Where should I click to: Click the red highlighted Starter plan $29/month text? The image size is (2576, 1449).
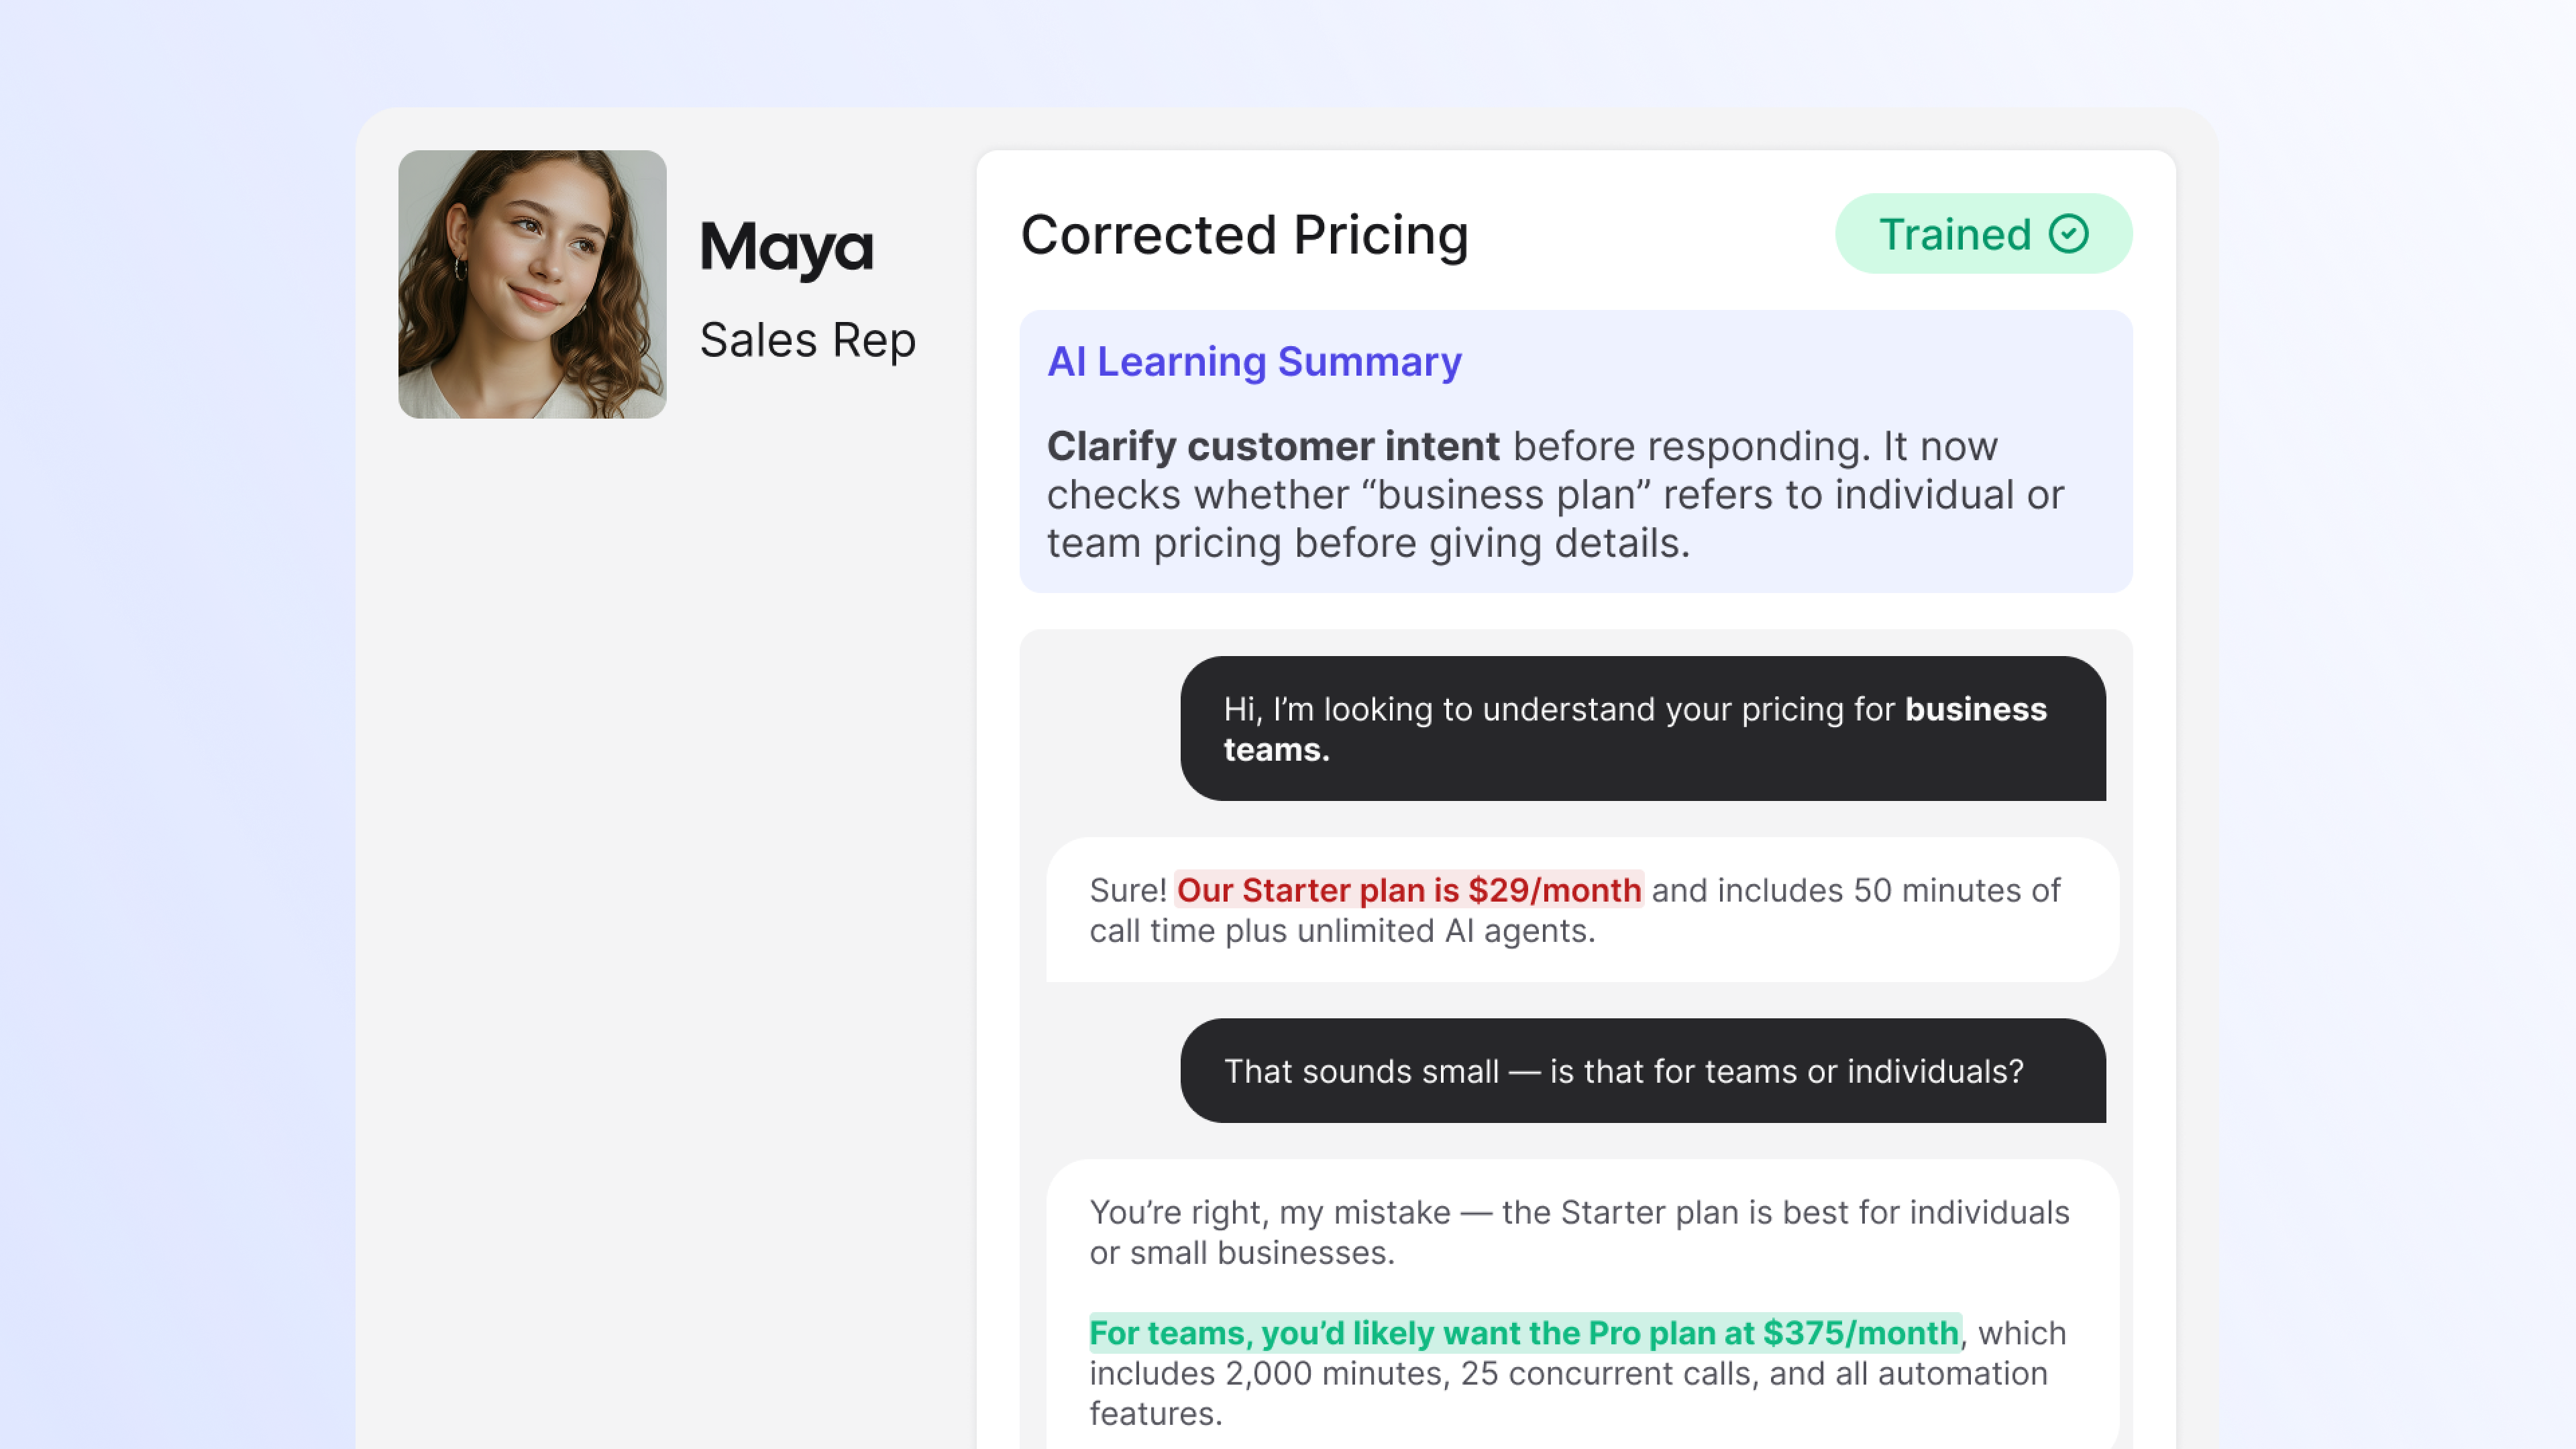pyautogui.click(x=1408, y=890)
